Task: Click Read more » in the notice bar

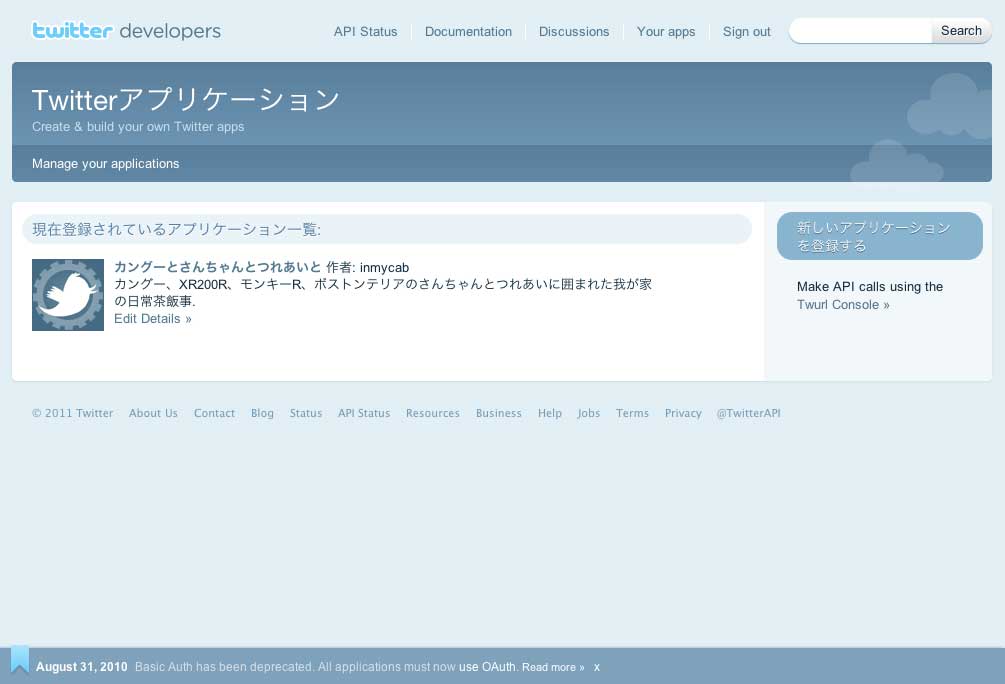Action: point(553,667)
